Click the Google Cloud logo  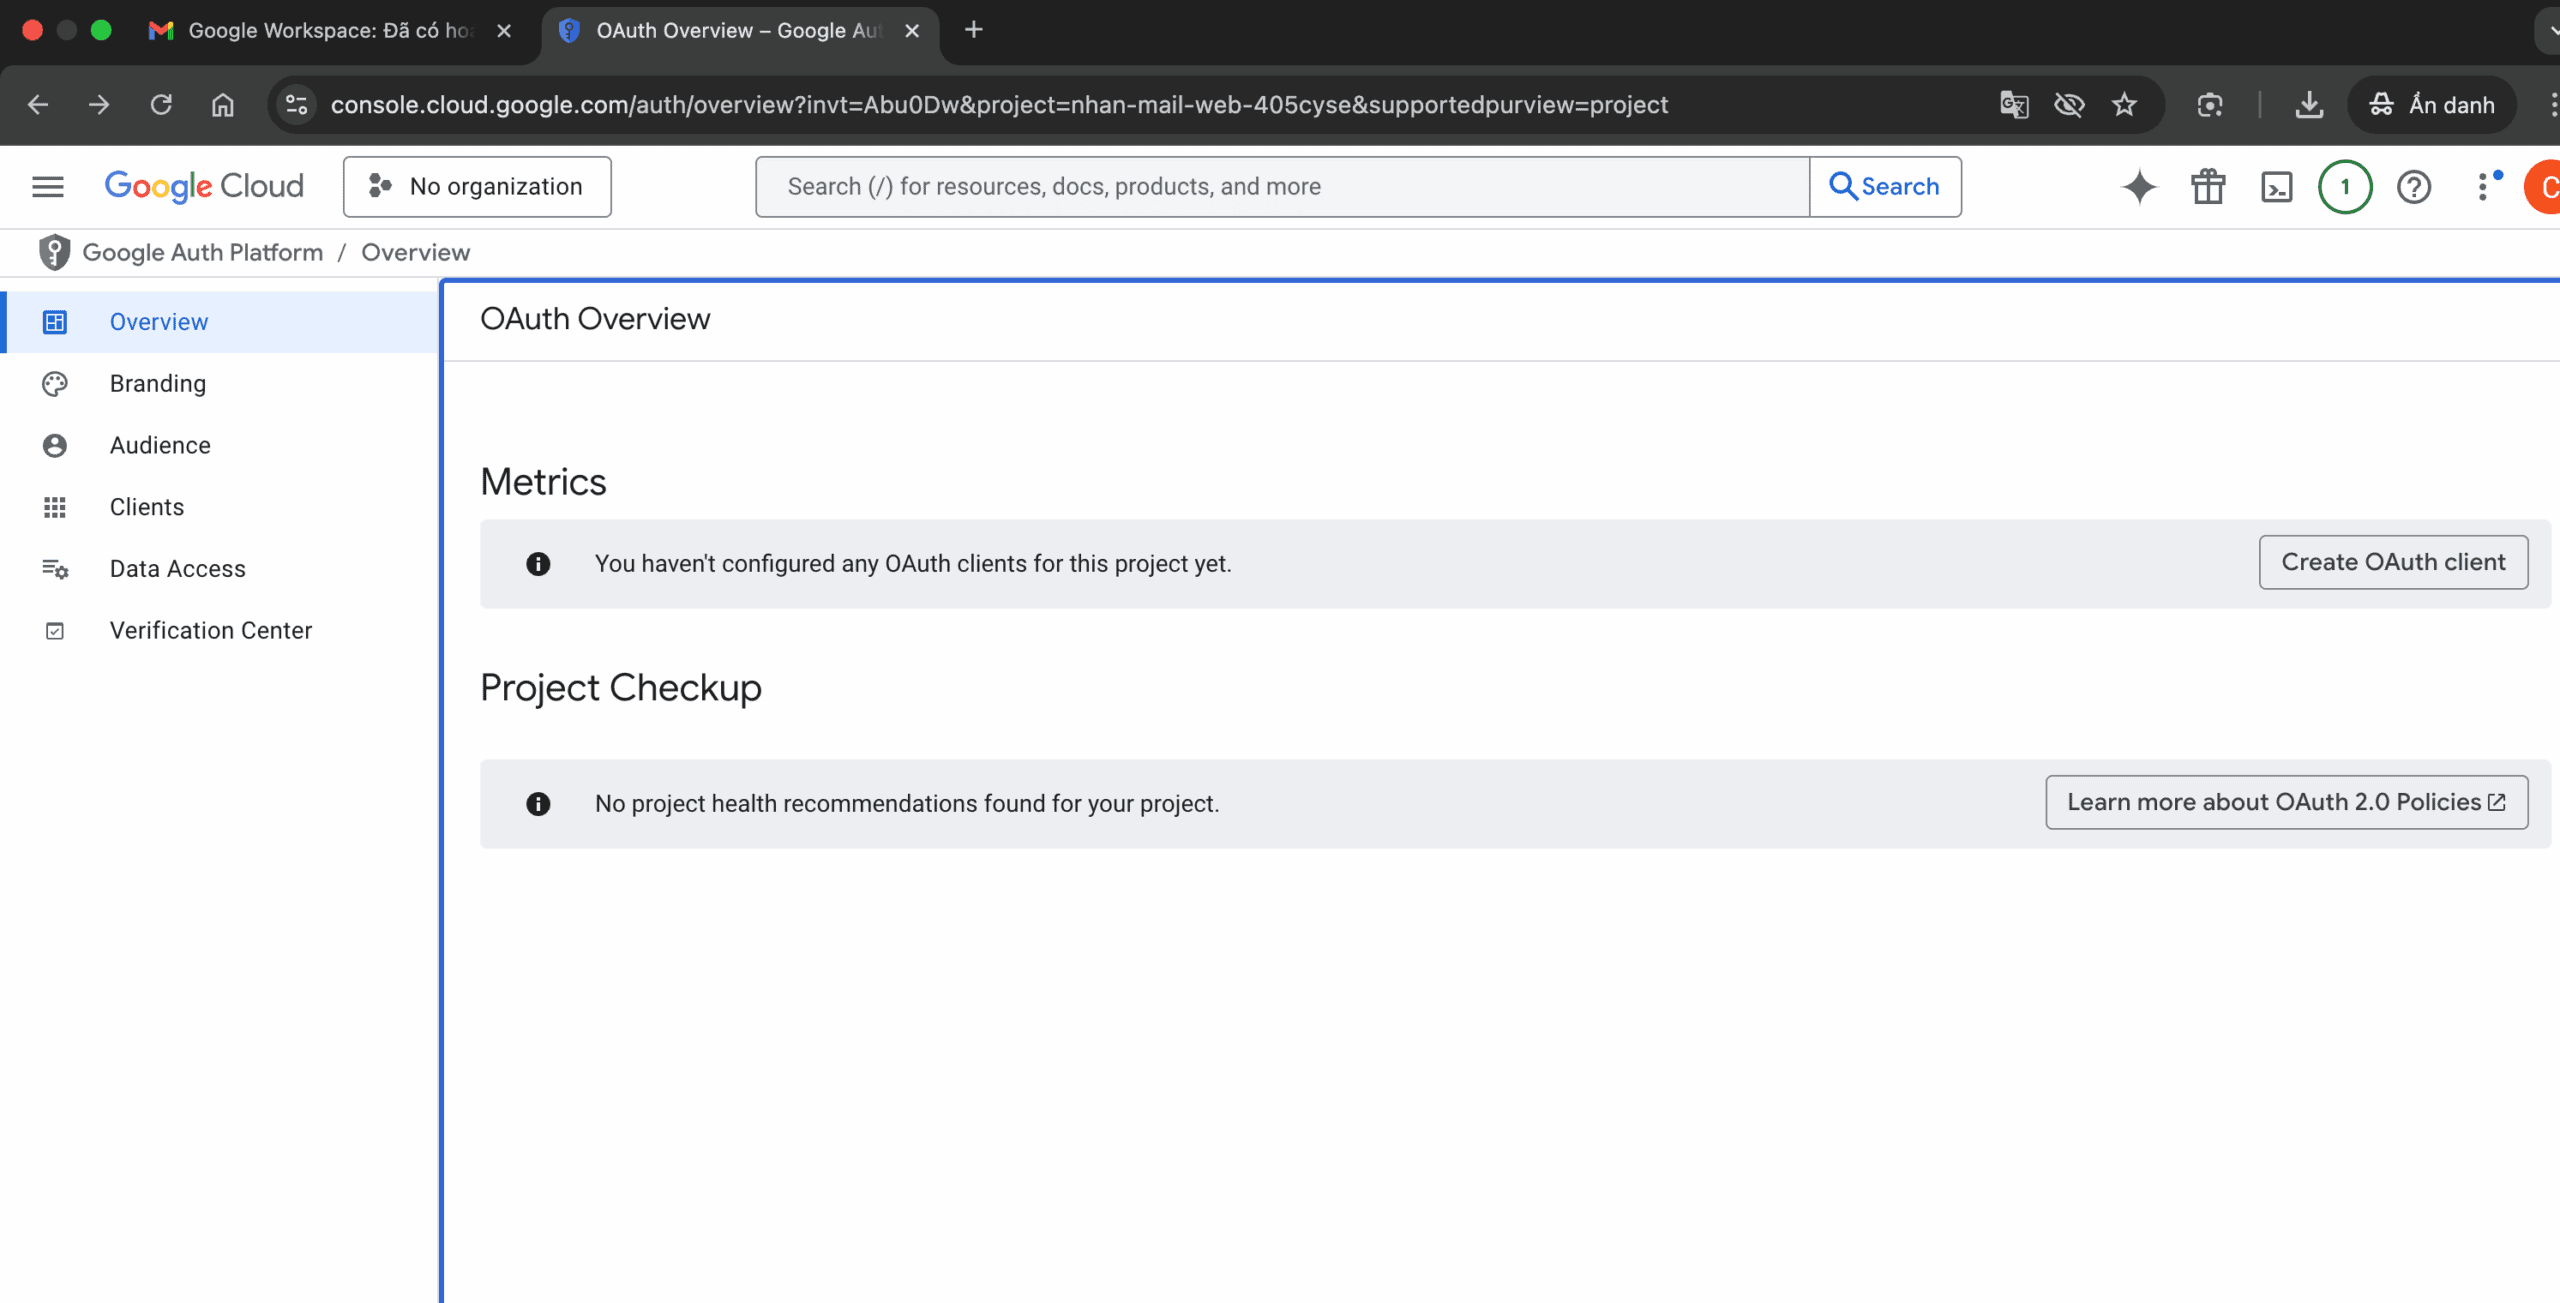point(204,187)
